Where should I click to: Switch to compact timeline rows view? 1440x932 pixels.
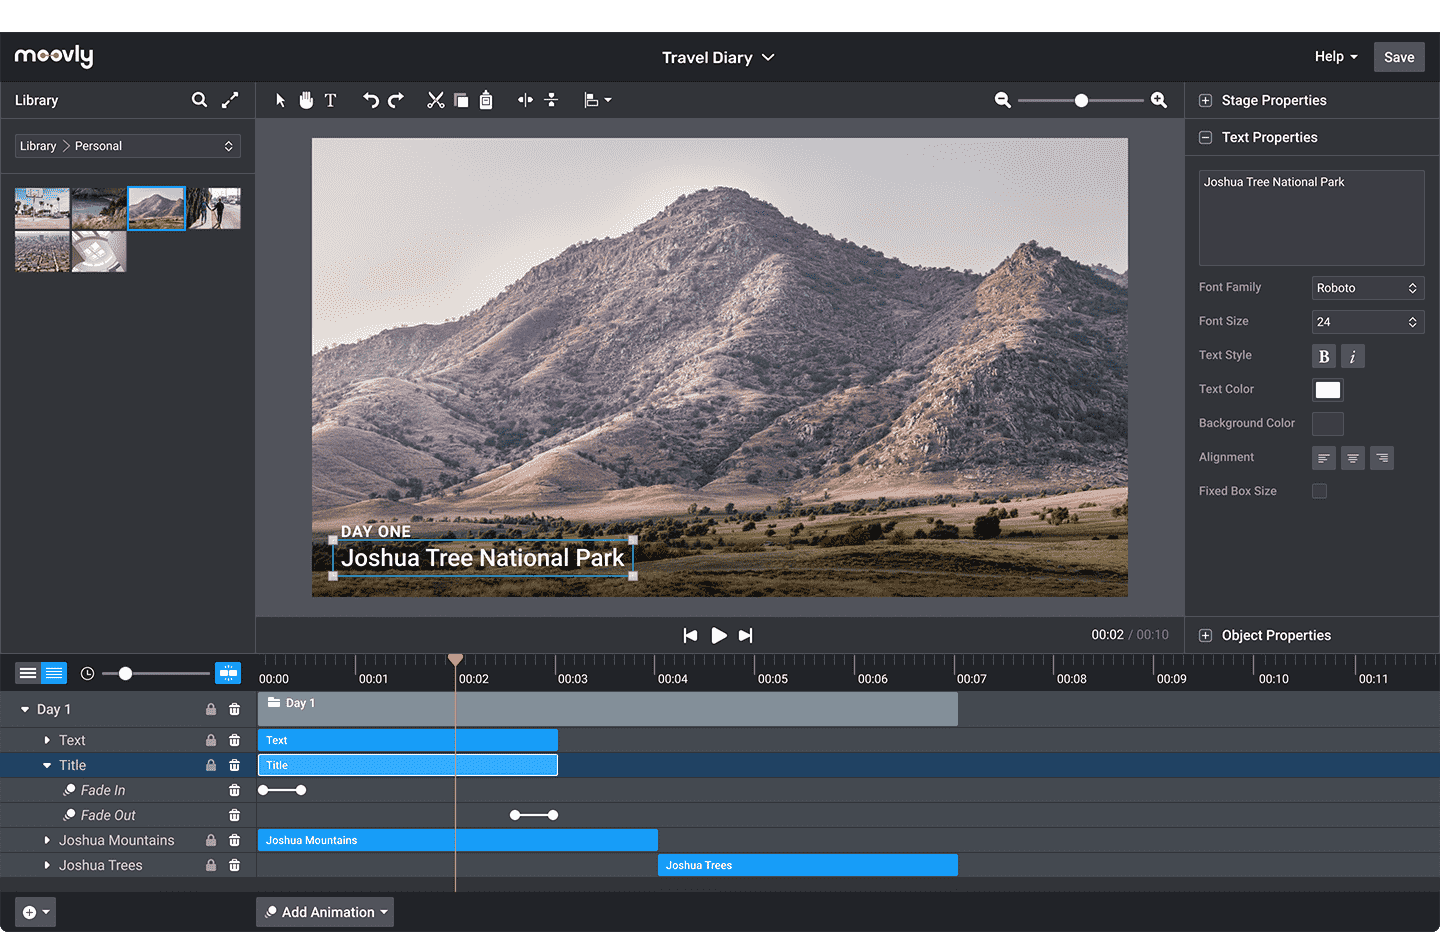click(x=28, y=673)
